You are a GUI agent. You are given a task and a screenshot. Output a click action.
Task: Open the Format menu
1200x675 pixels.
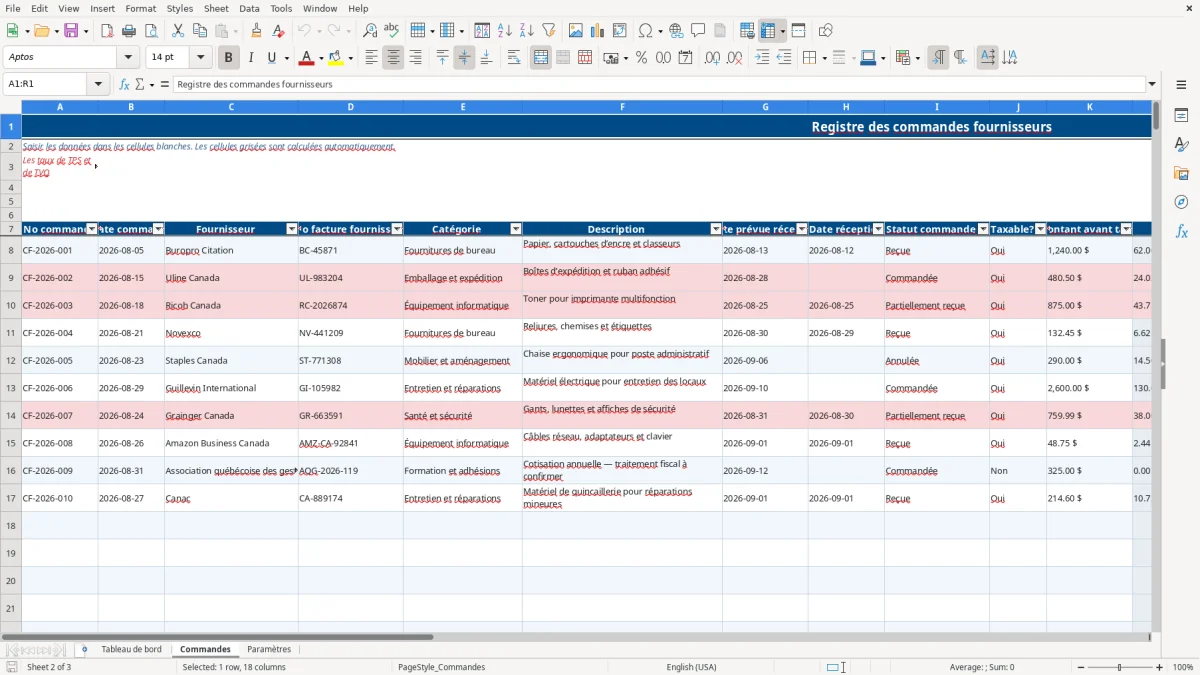coord(140,8)
